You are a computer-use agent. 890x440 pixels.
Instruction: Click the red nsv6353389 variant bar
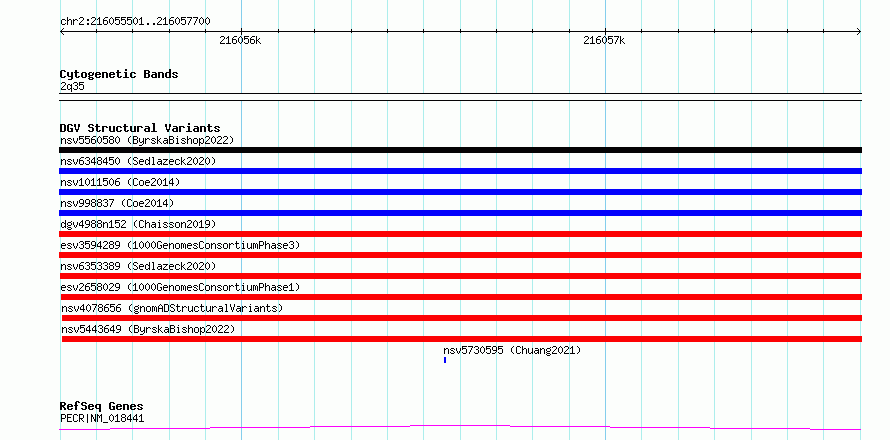pyautogui.click(x=460, y=276)
